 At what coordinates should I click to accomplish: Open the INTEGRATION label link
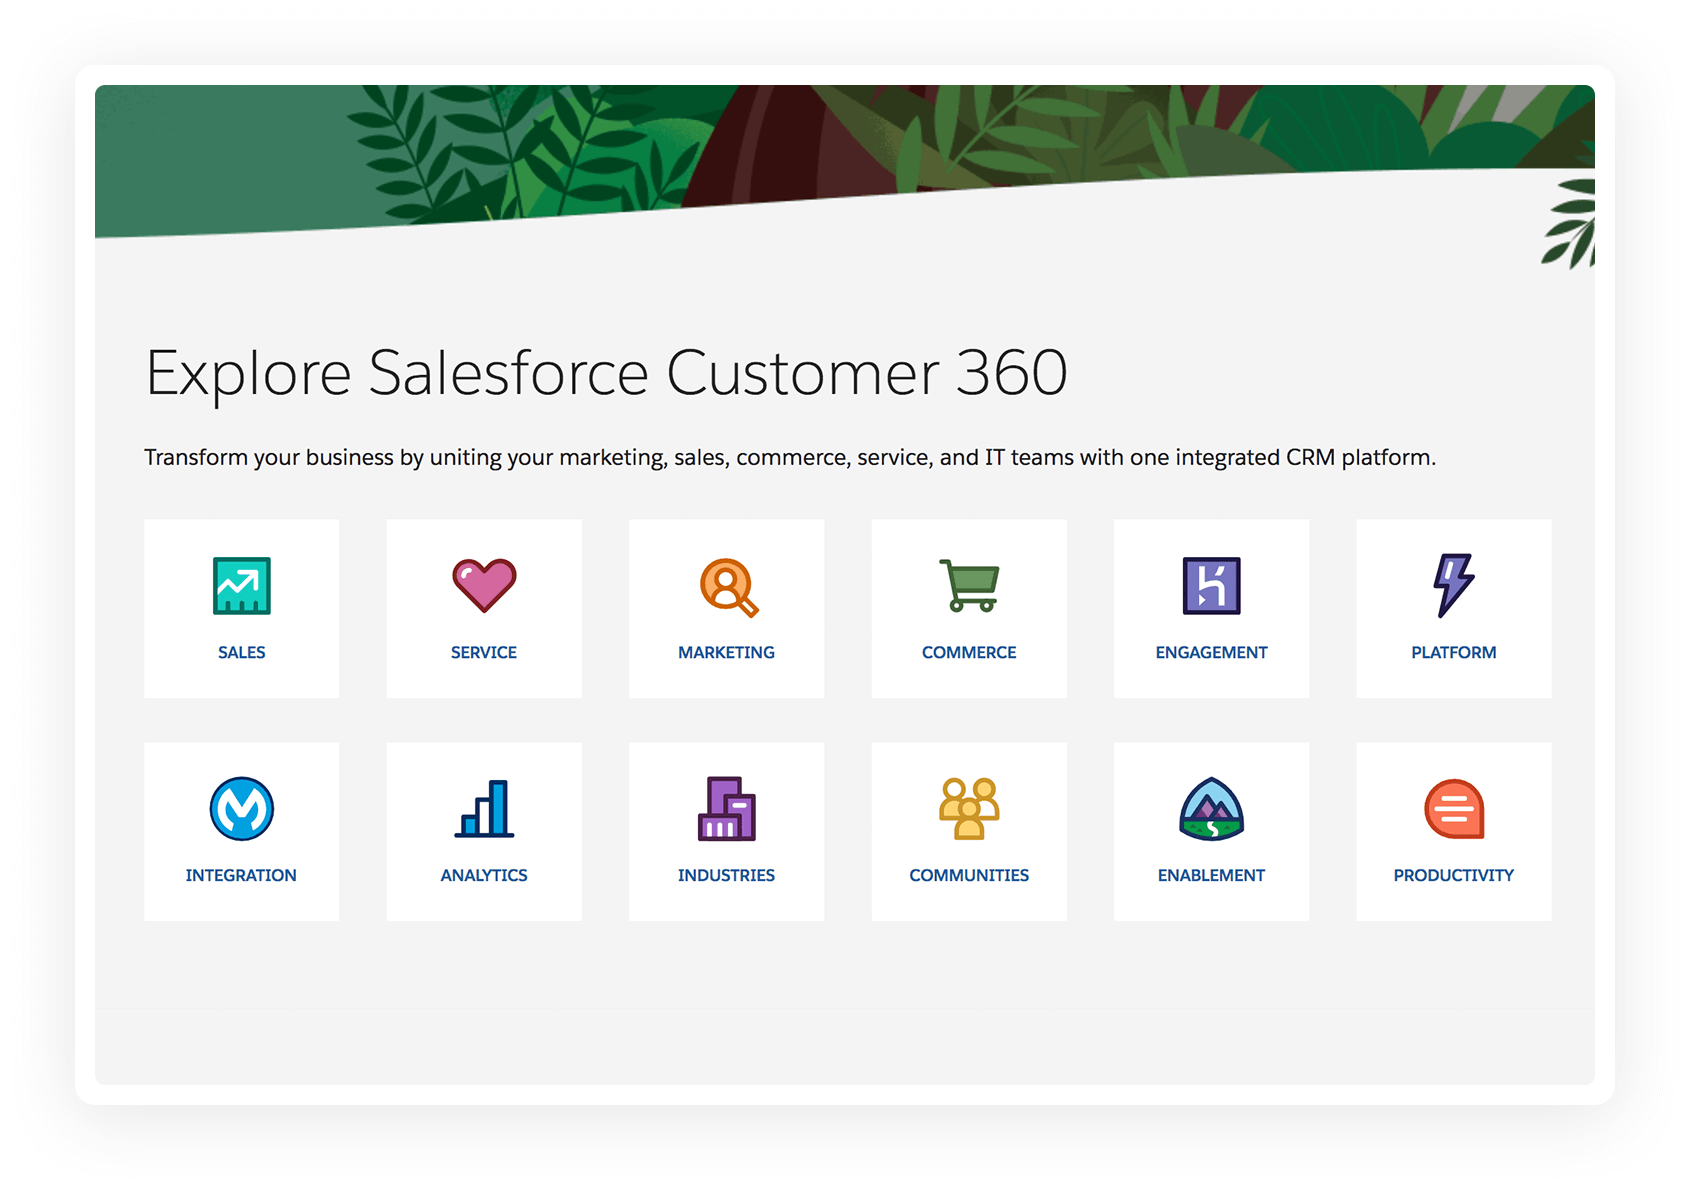point(241,875)
